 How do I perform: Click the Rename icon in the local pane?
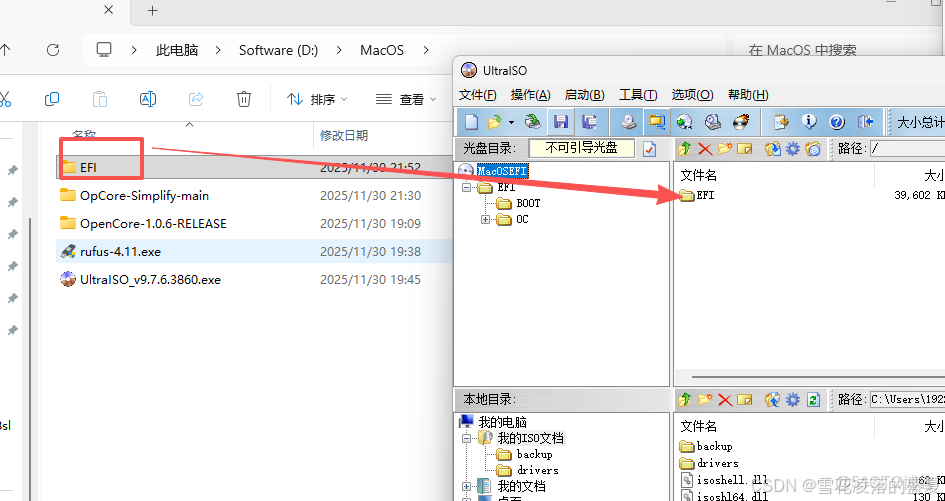[745, 399]
